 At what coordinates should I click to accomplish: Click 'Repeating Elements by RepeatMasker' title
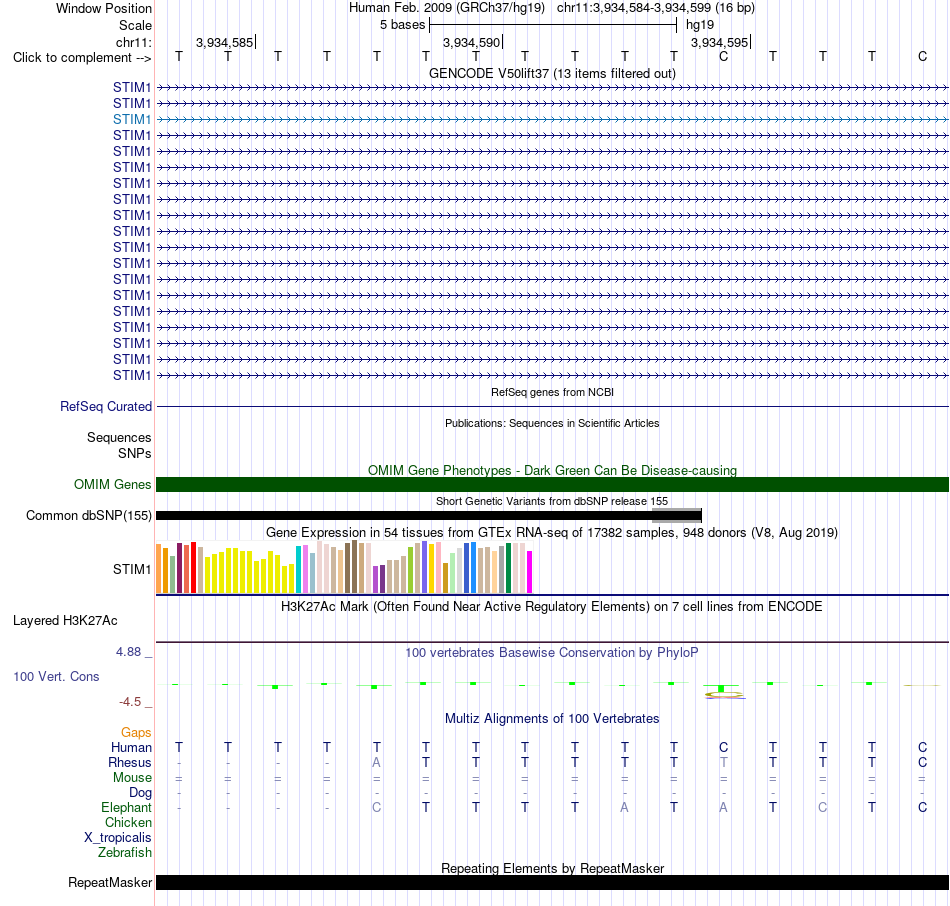(x=552, y=868)
